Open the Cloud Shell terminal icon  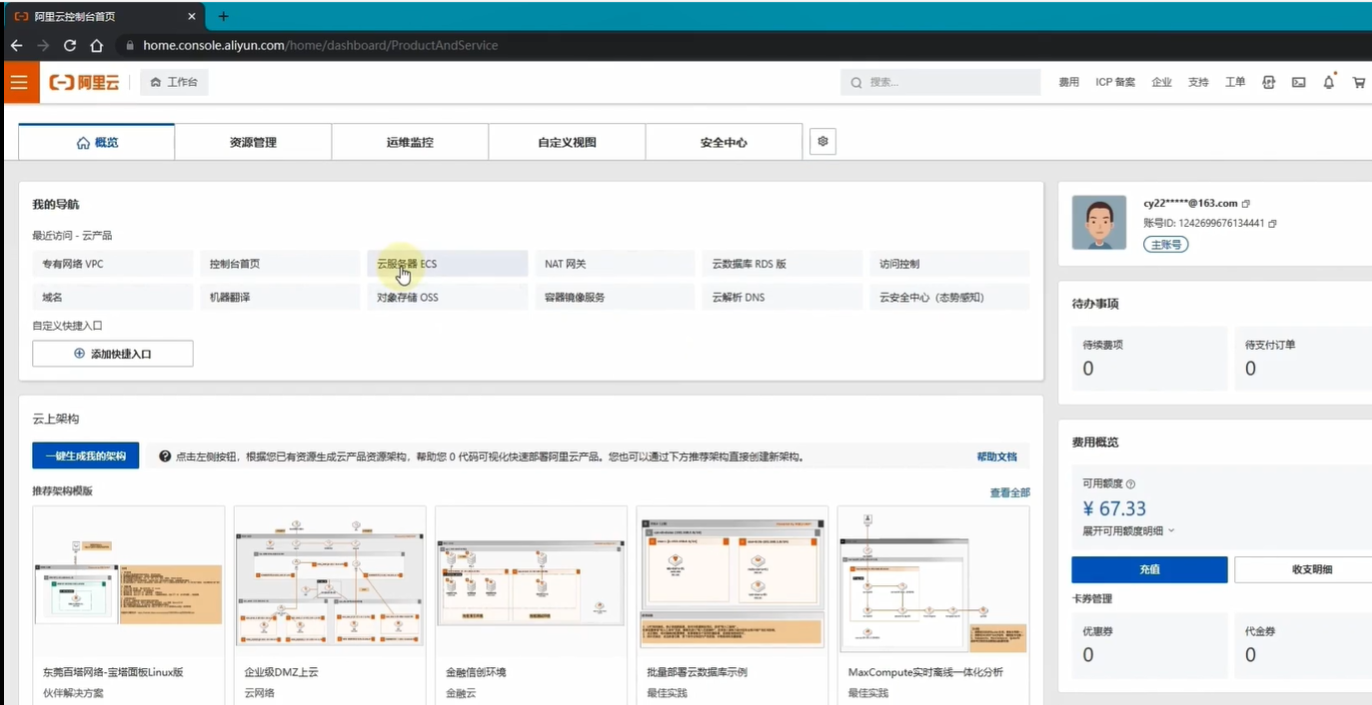click(1298, 83)
